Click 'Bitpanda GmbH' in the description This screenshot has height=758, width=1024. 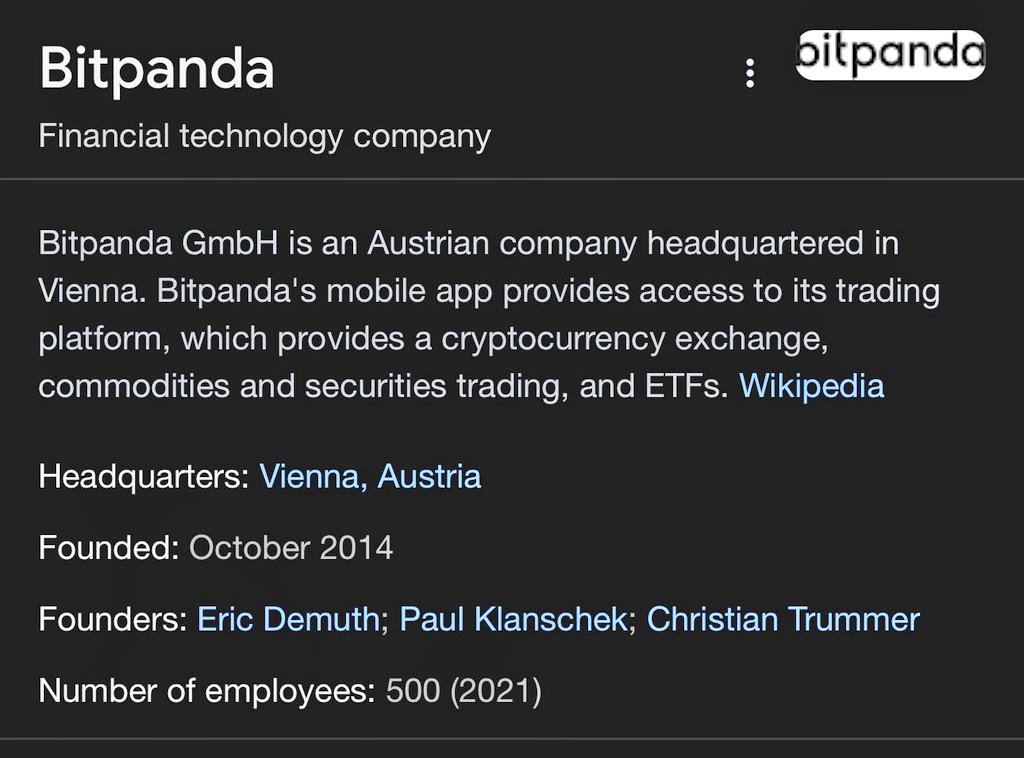pos(162,243)
